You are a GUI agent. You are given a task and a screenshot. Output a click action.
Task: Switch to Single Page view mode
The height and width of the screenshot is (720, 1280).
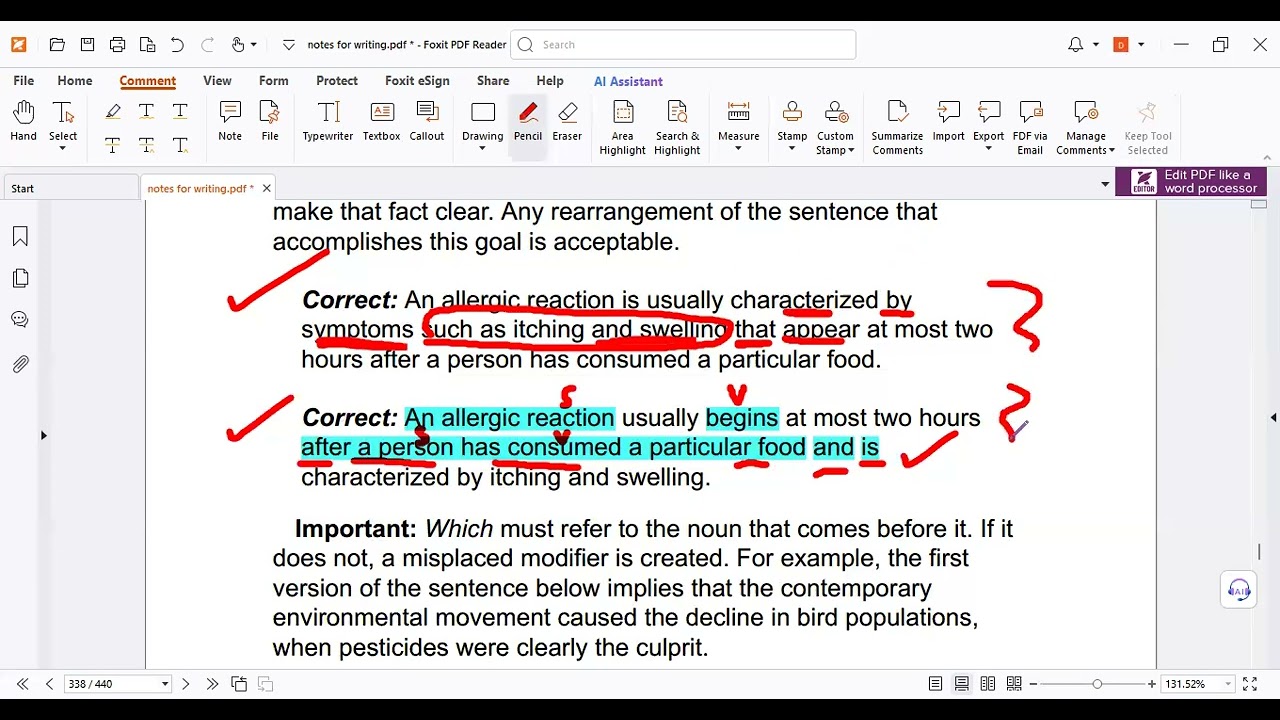[935, 684]
